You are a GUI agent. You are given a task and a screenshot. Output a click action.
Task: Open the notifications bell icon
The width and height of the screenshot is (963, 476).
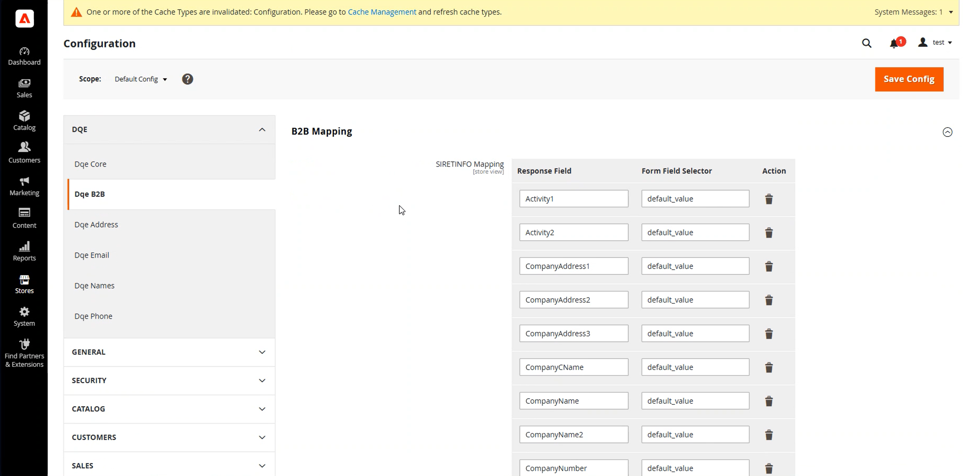(x=894, y=43)
